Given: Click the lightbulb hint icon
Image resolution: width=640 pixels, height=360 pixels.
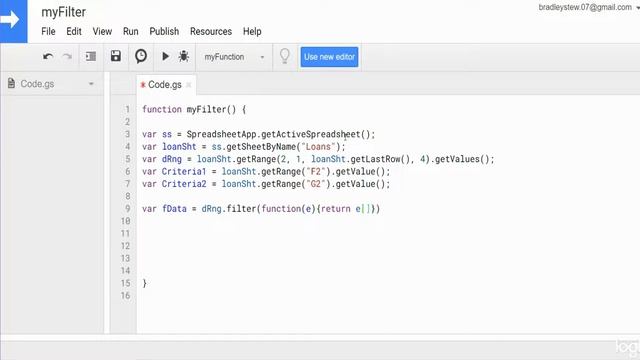Looking at the screenshot, I should (284, 56).
